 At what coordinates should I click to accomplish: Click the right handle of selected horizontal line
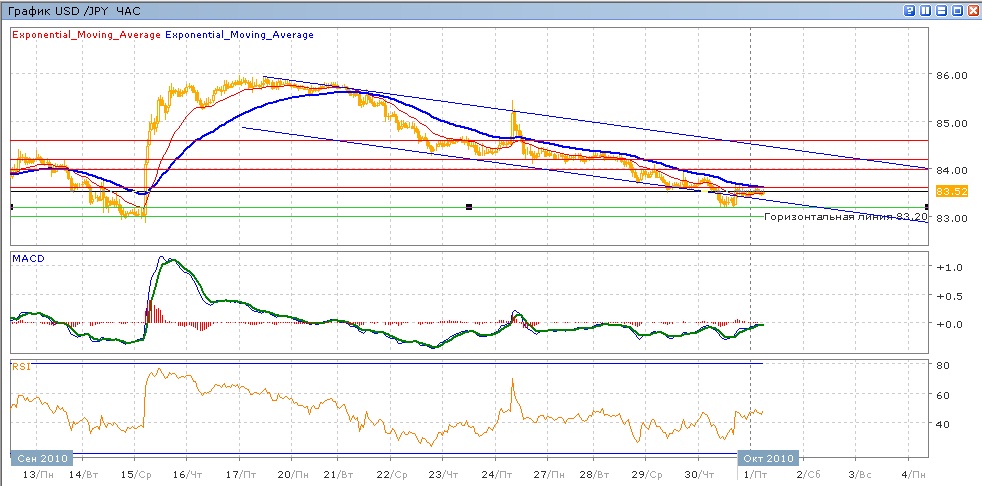coord(926,207)
